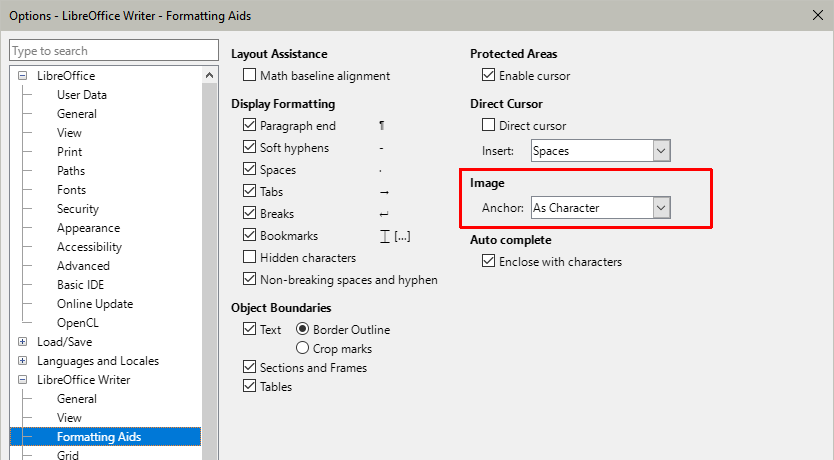Screen dimensions: 834x460
Task: Select Border Outline radio button
Action: coord(303,330)
